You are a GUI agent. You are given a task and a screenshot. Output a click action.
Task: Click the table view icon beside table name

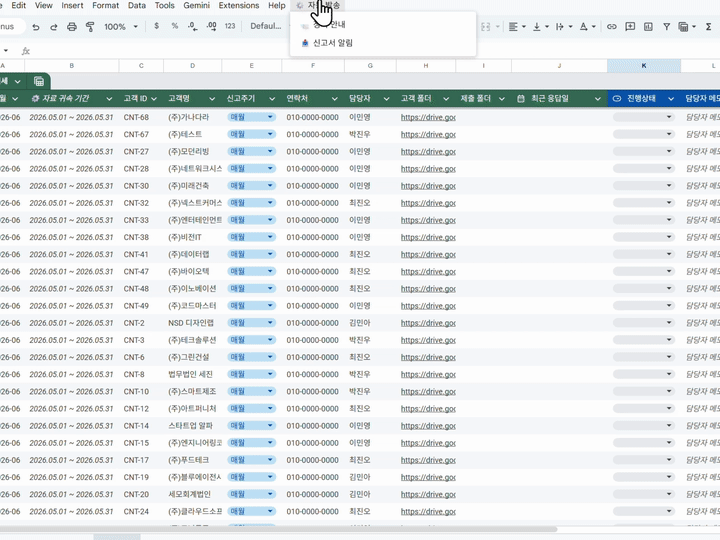[x=39, y=81]
